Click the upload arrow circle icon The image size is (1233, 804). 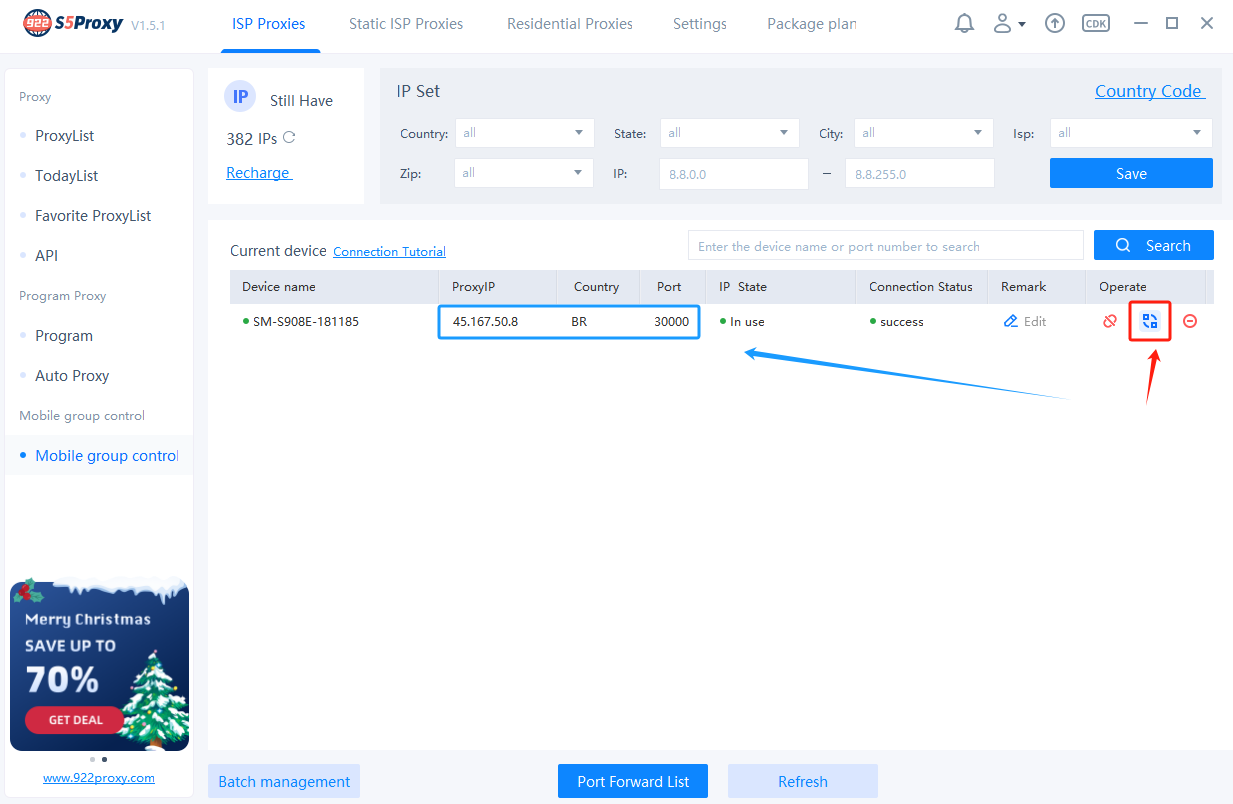[1054, 23]
